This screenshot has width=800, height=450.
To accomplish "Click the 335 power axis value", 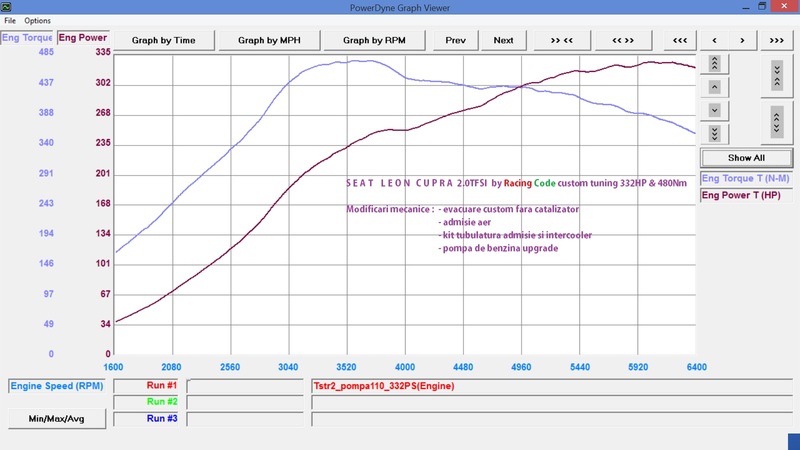I will coord(103,52).
